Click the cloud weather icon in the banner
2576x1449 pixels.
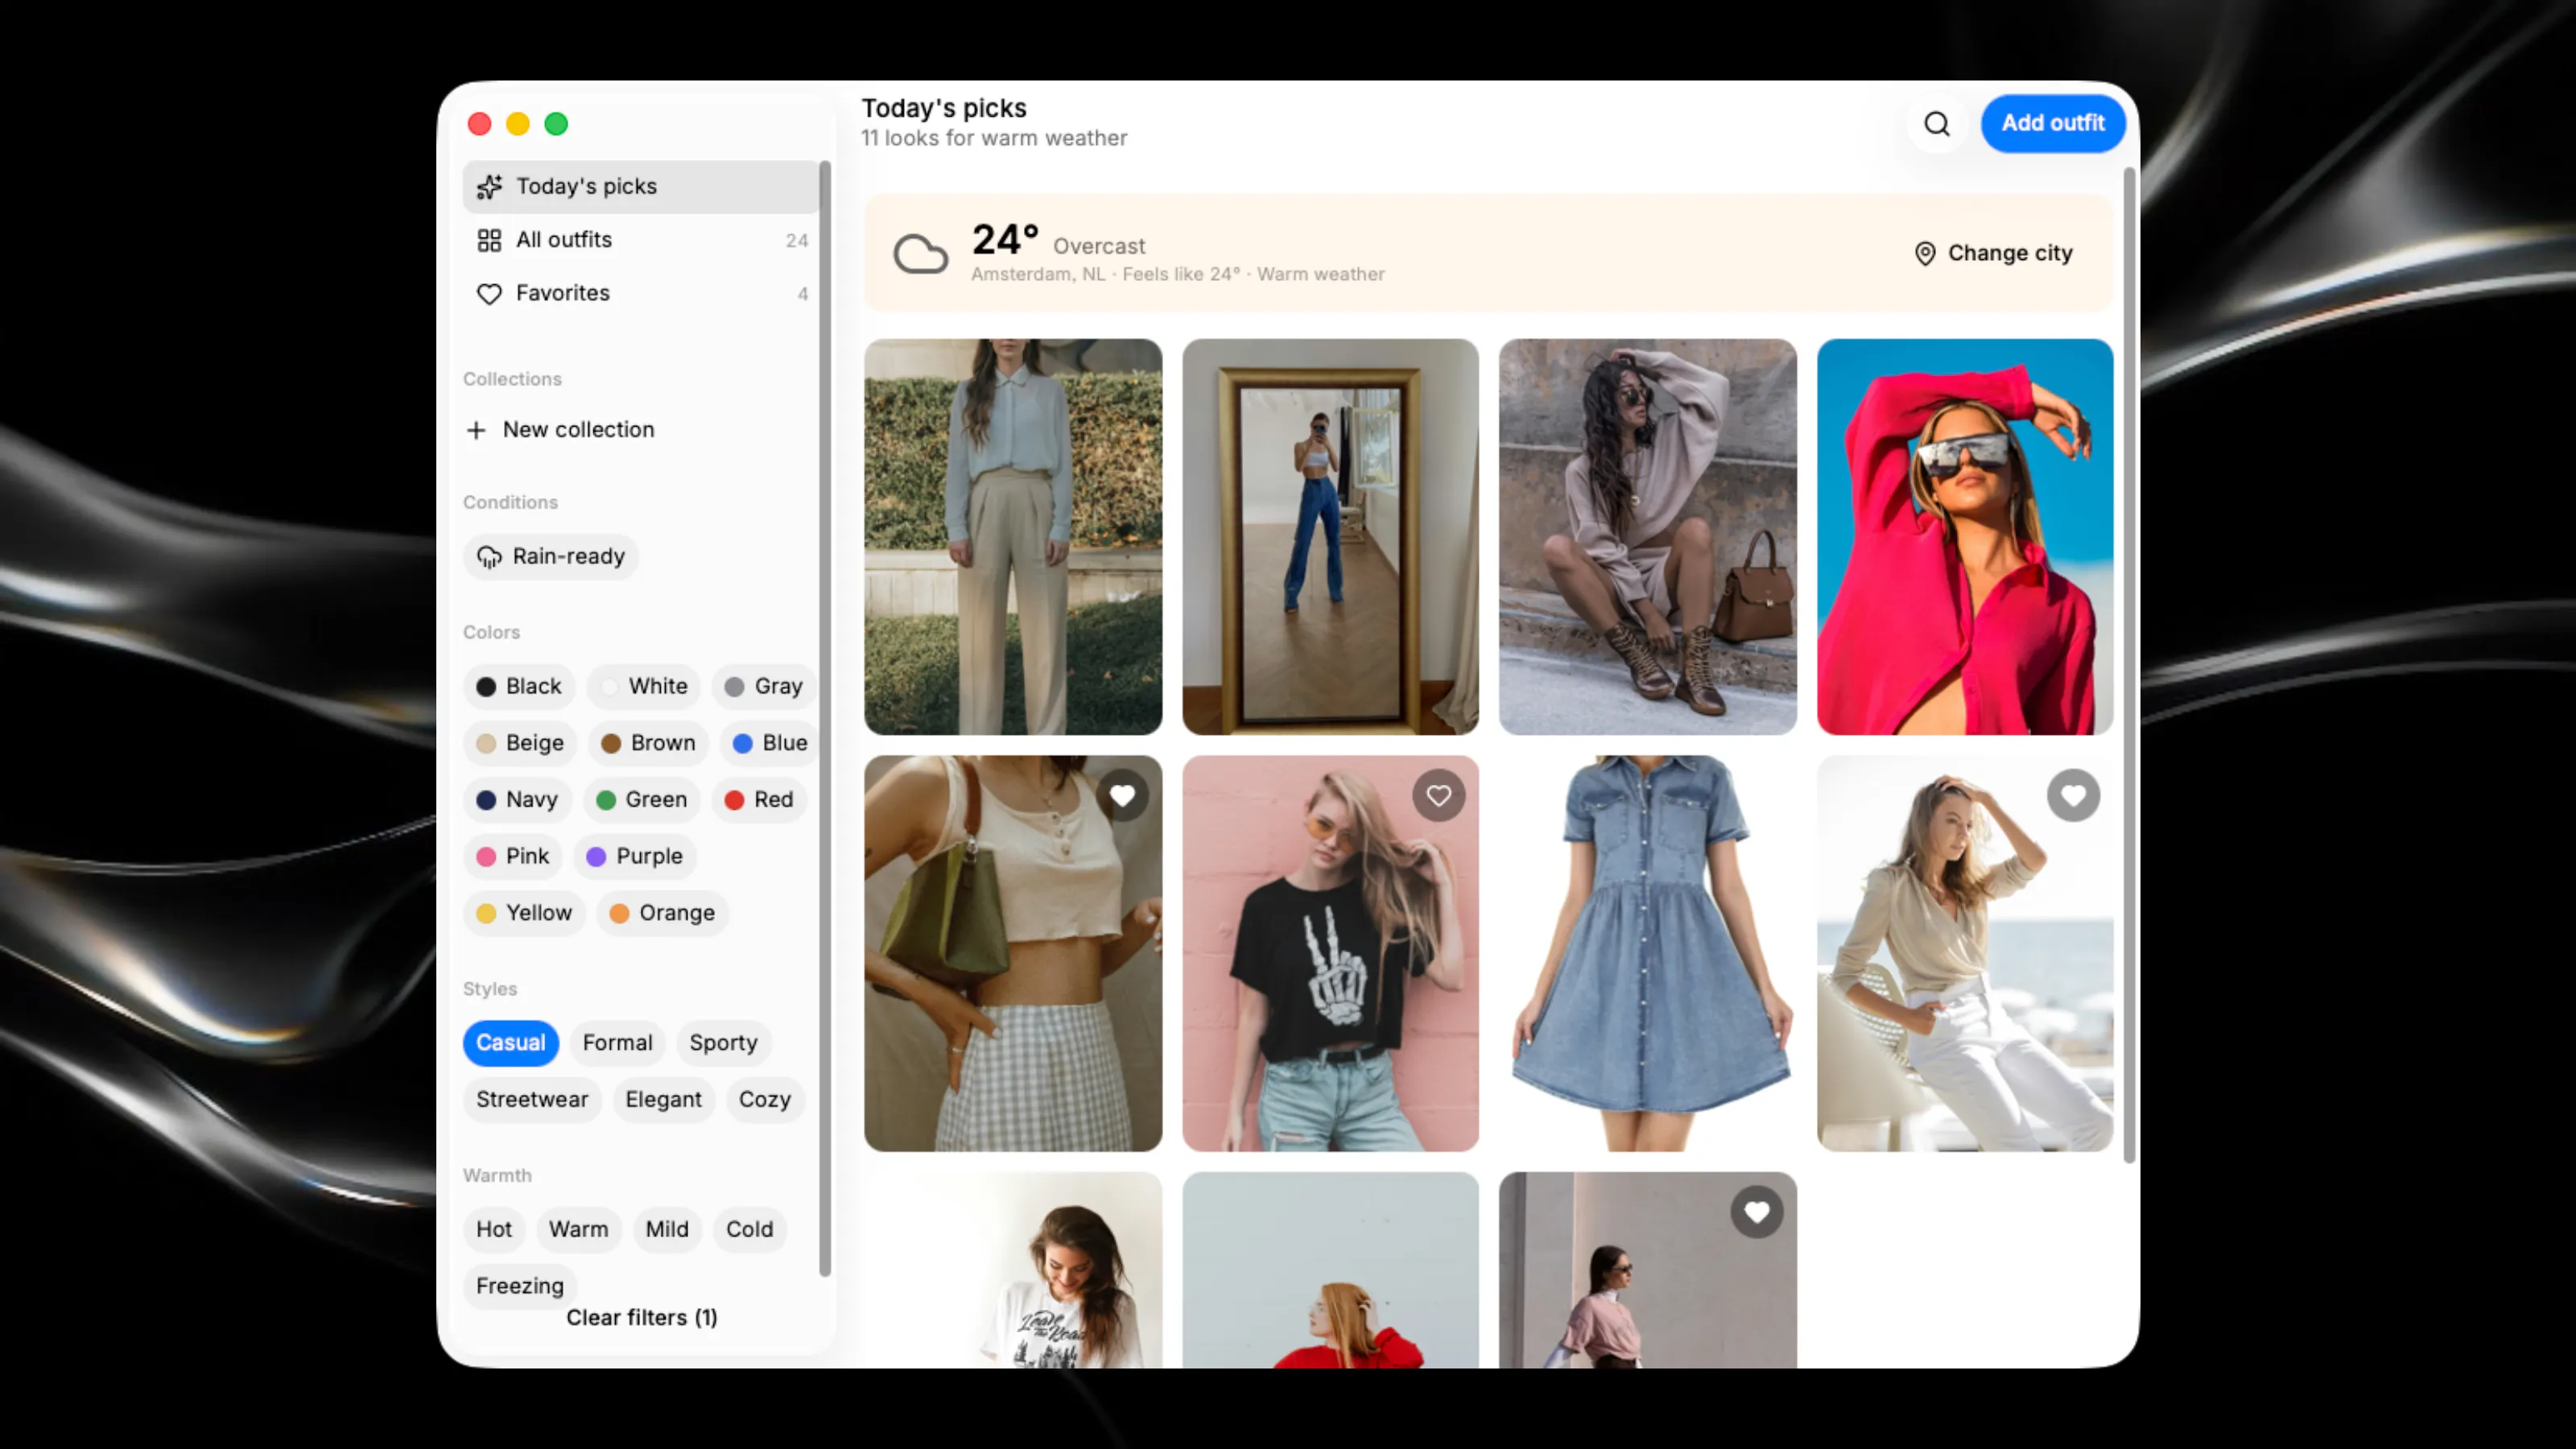(x=920, y=254)
